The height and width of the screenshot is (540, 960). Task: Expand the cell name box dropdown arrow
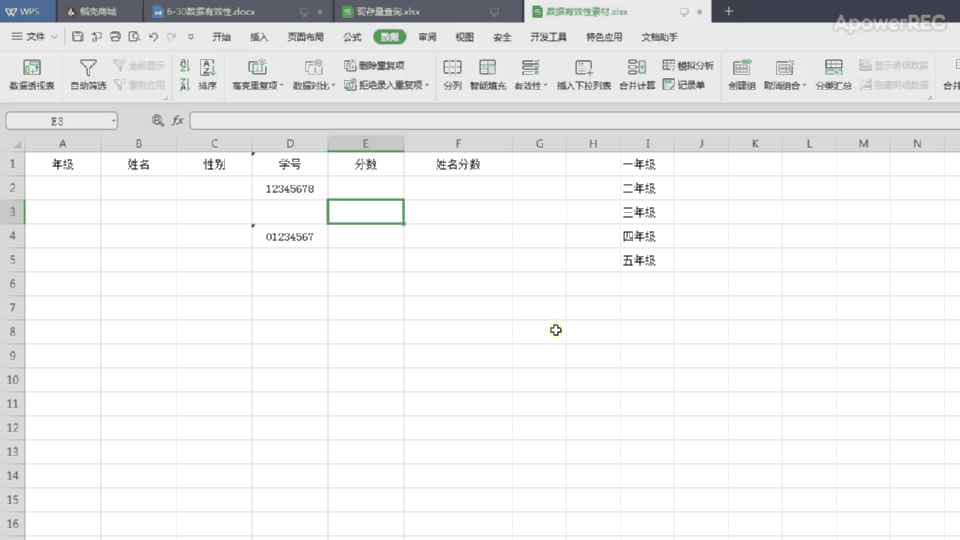113,120
